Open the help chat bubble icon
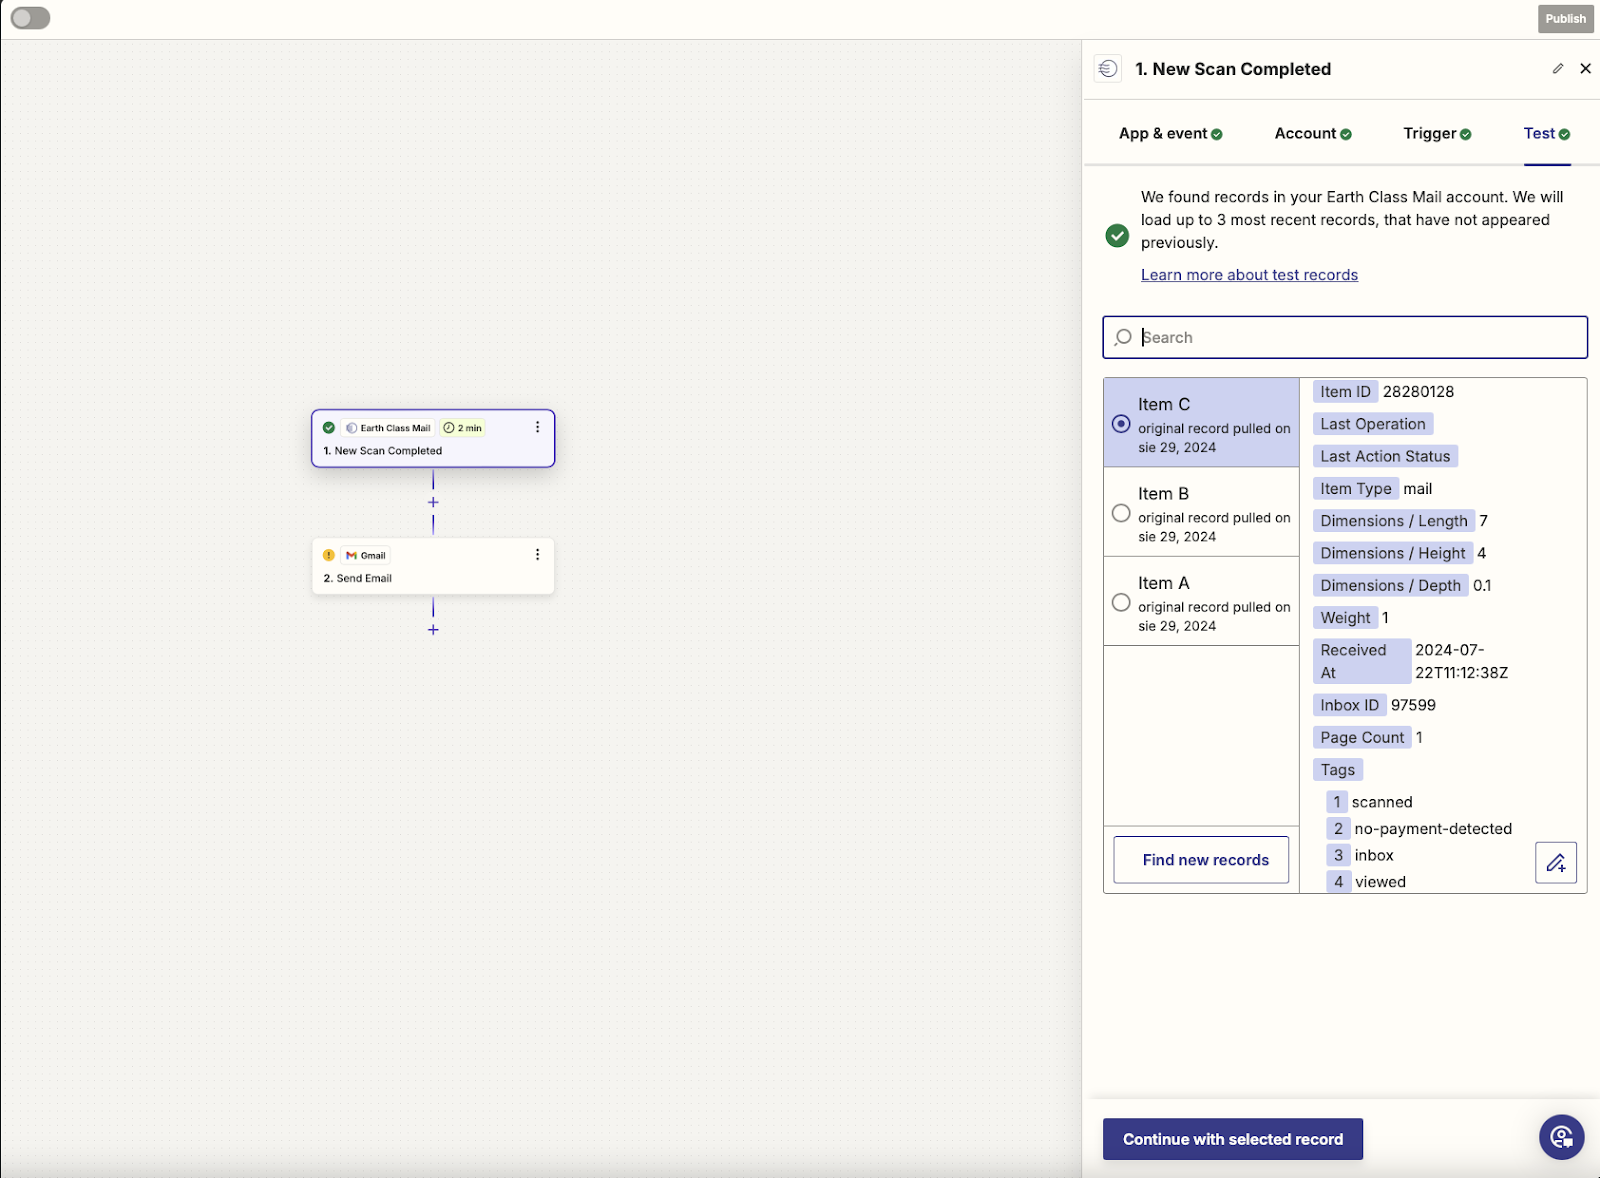Image resolution: width=1600 pixels, height=1178 pixels. [x=1562, y=1137]
